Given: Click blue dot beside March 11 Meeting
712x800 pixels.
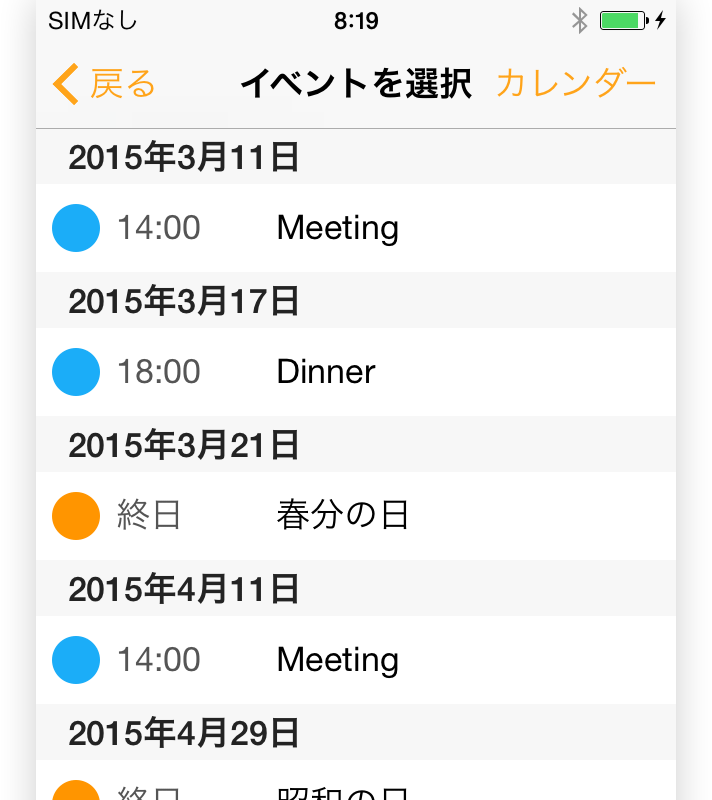Looking at the screenshot, I should pos(76,228).
